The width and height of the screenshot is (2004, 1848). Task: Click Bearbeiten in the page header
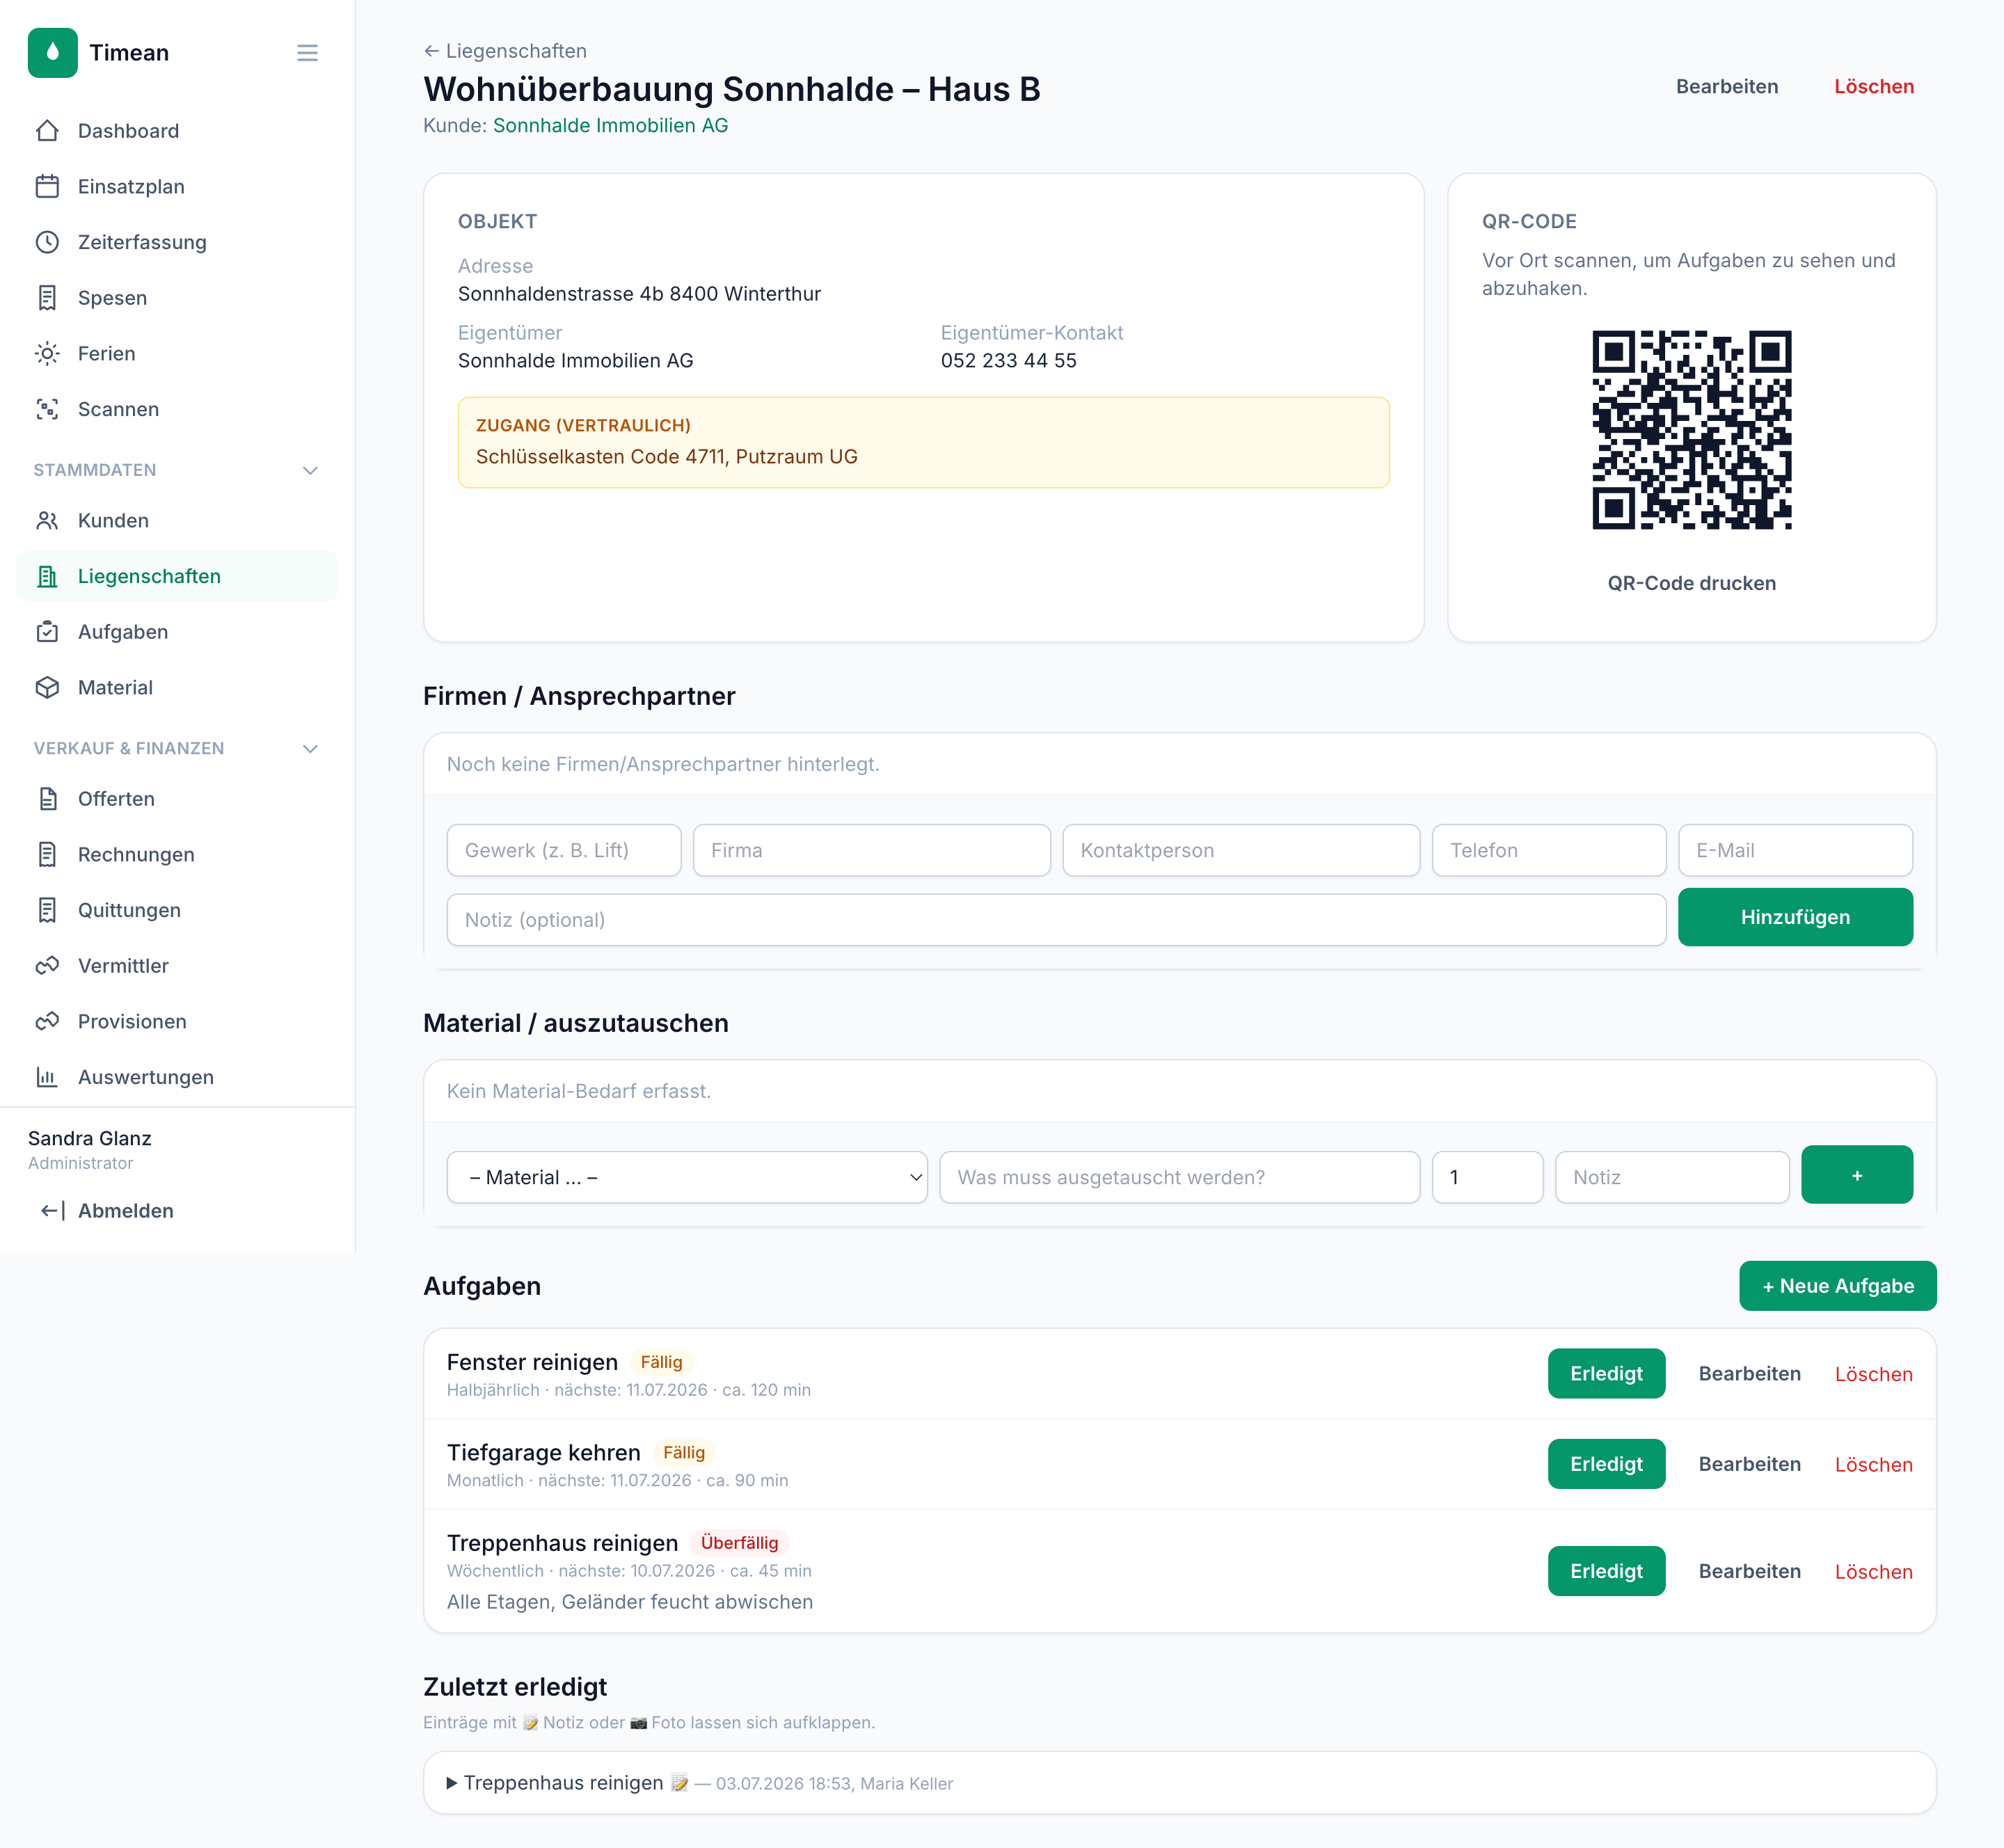pos(1727,87)
